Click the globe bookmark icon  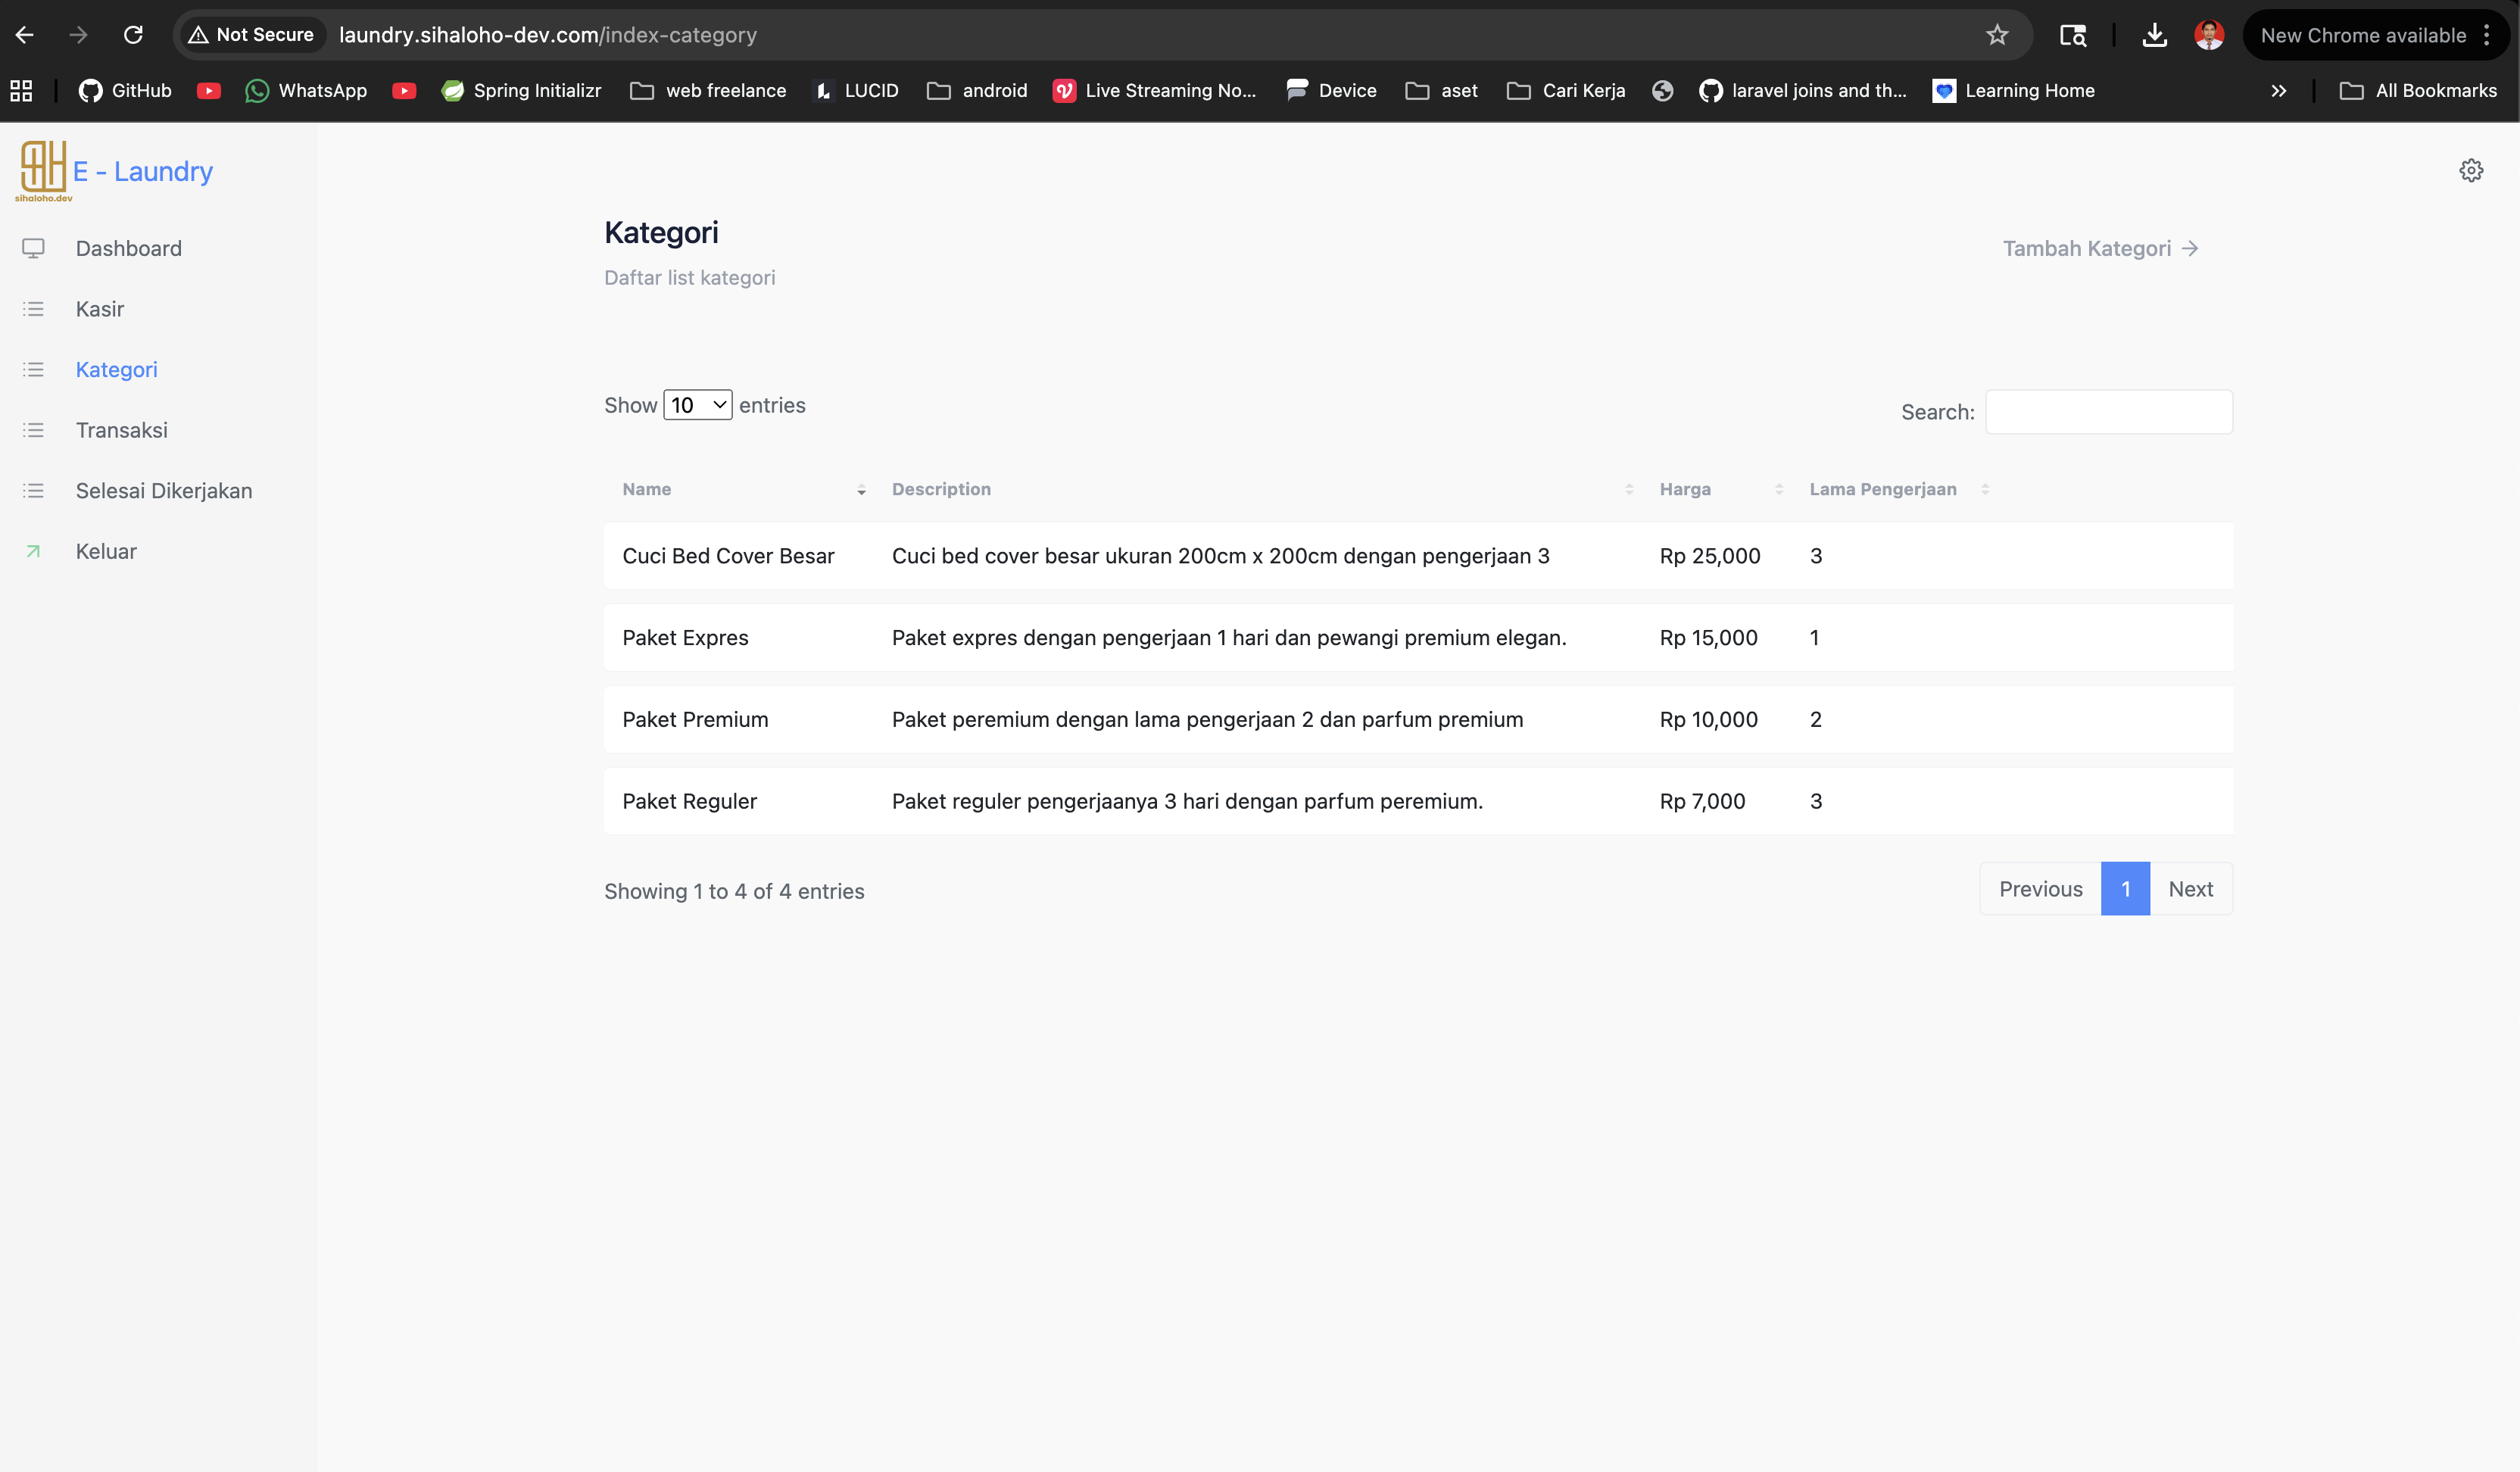[x=1662, y=91]
